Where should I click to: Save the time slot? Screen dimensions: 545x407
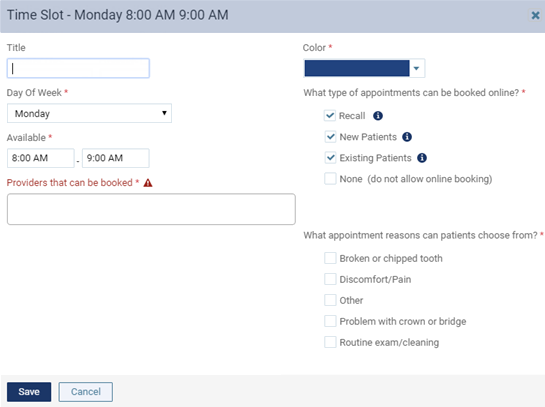pos(29,392)
